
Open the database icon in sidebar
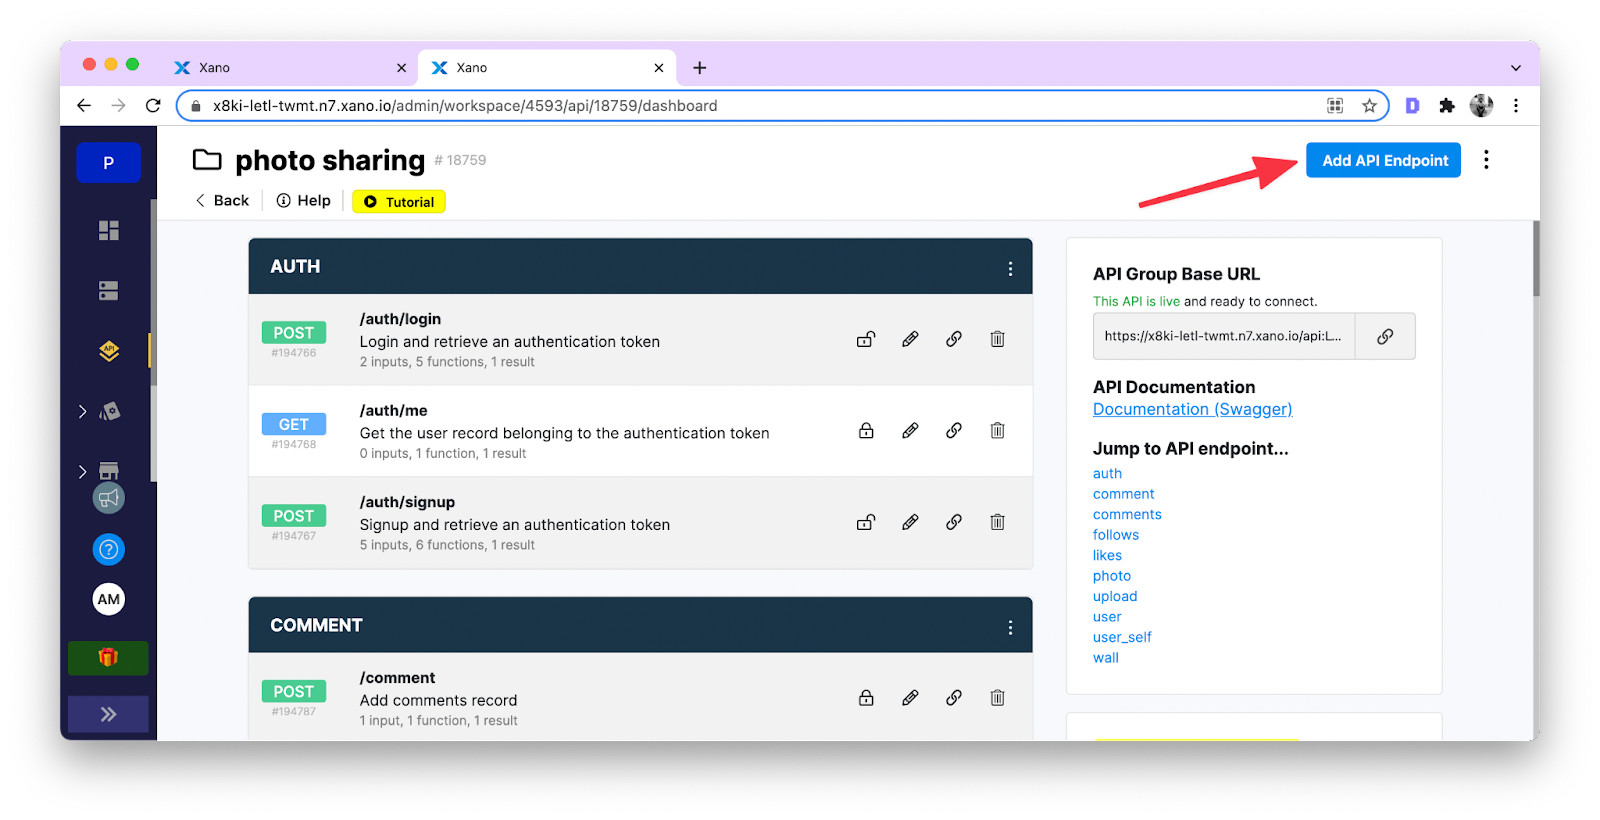109,291
